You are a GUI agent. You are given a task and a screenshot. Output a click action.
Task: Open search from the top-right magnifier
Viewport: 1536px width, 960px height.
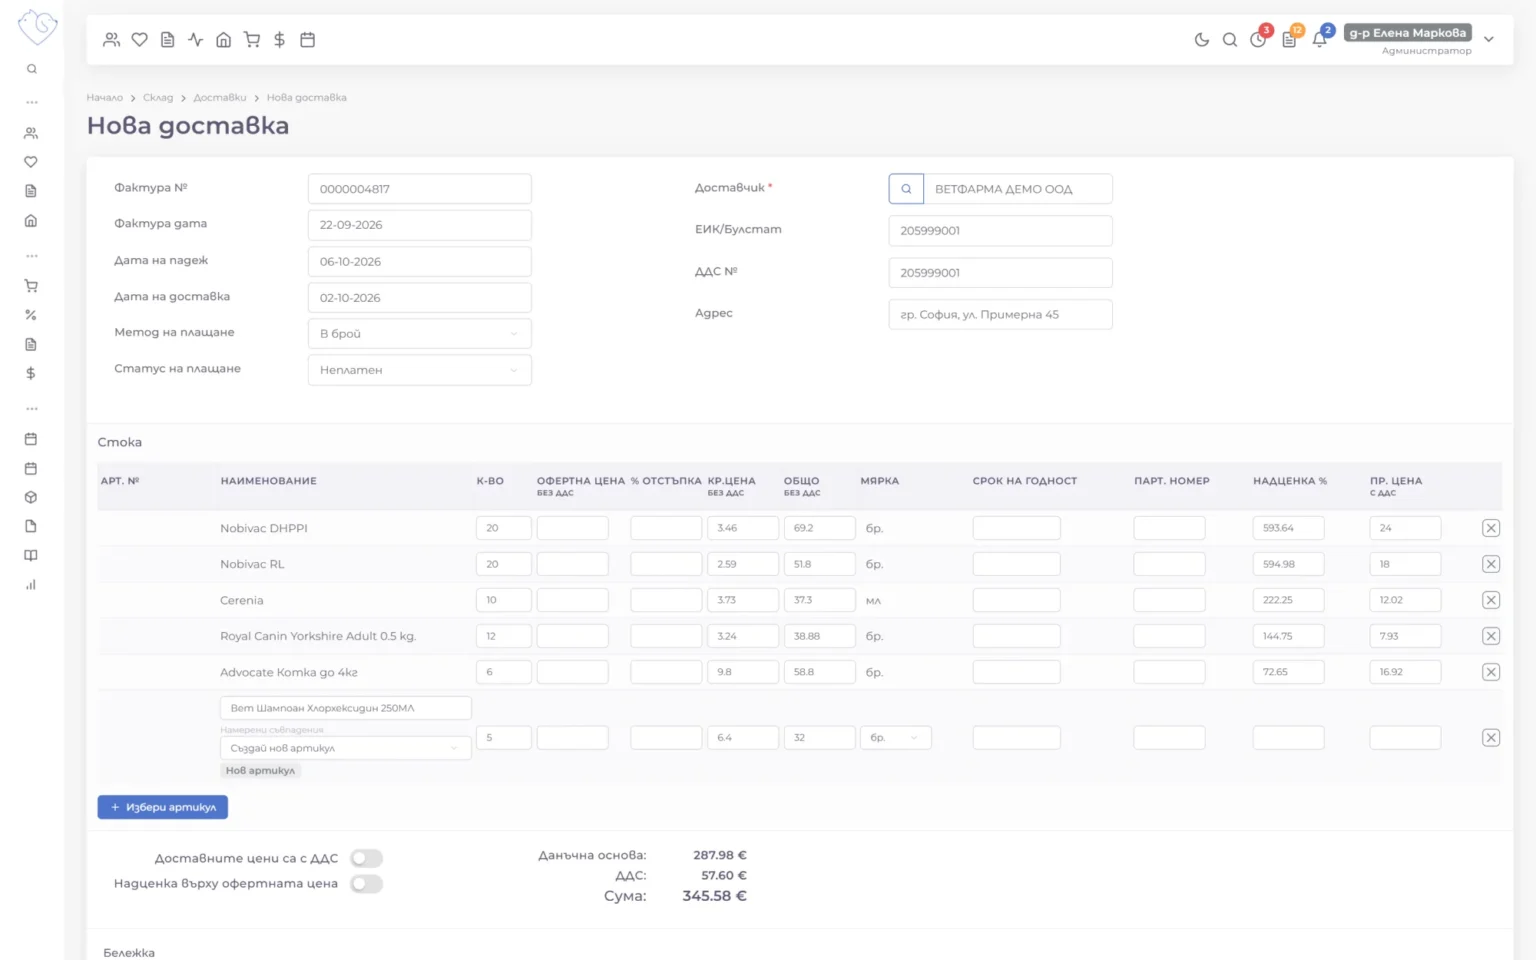click(1230, 40)
